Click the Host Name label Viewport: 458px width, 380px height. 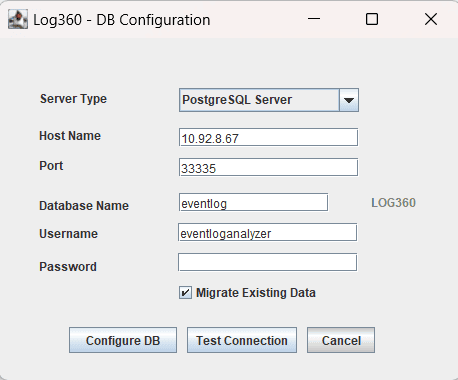(70, 136)
